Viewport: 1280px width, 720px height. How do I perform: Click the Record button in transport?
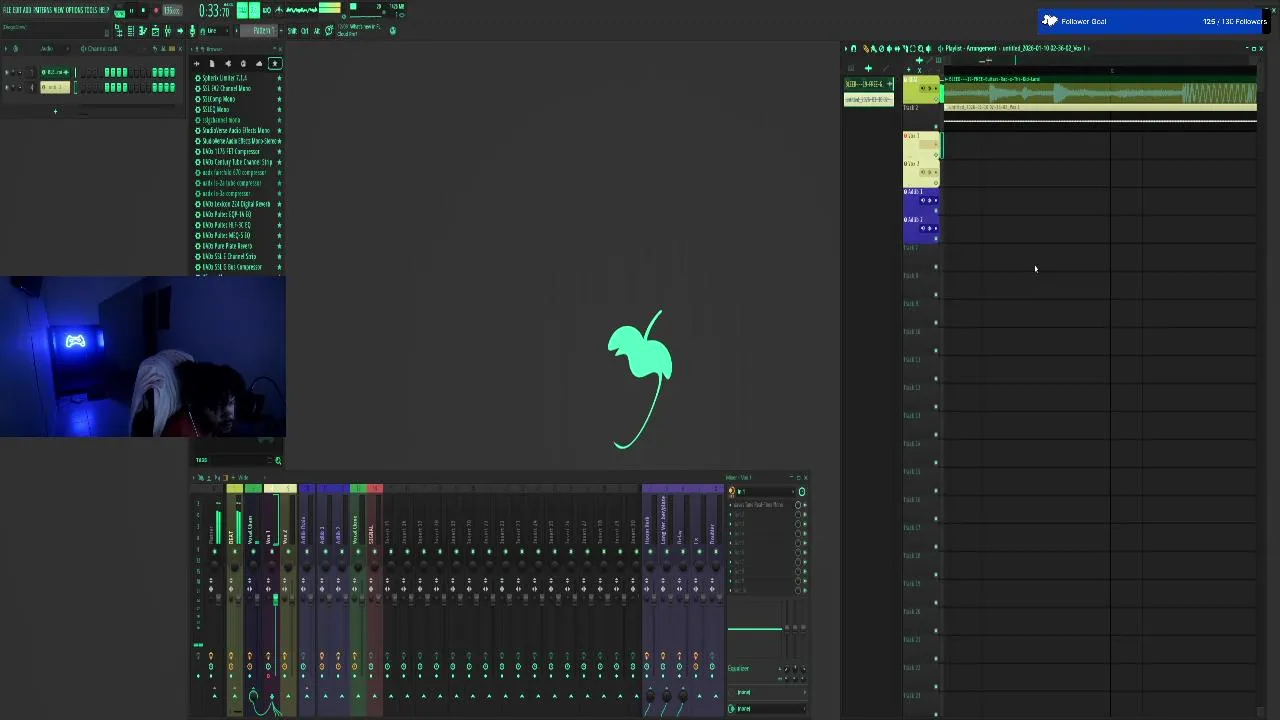pyautogui.click(x=156, y=10)
